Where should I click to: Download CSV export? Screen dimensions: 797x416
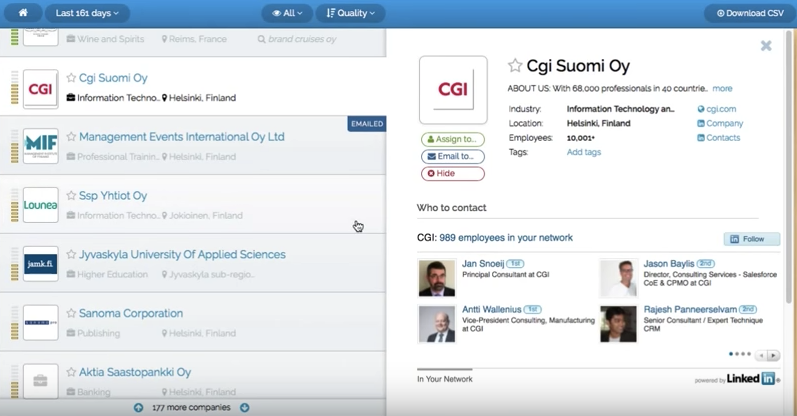pyautogui.click(x=750, y=13)
